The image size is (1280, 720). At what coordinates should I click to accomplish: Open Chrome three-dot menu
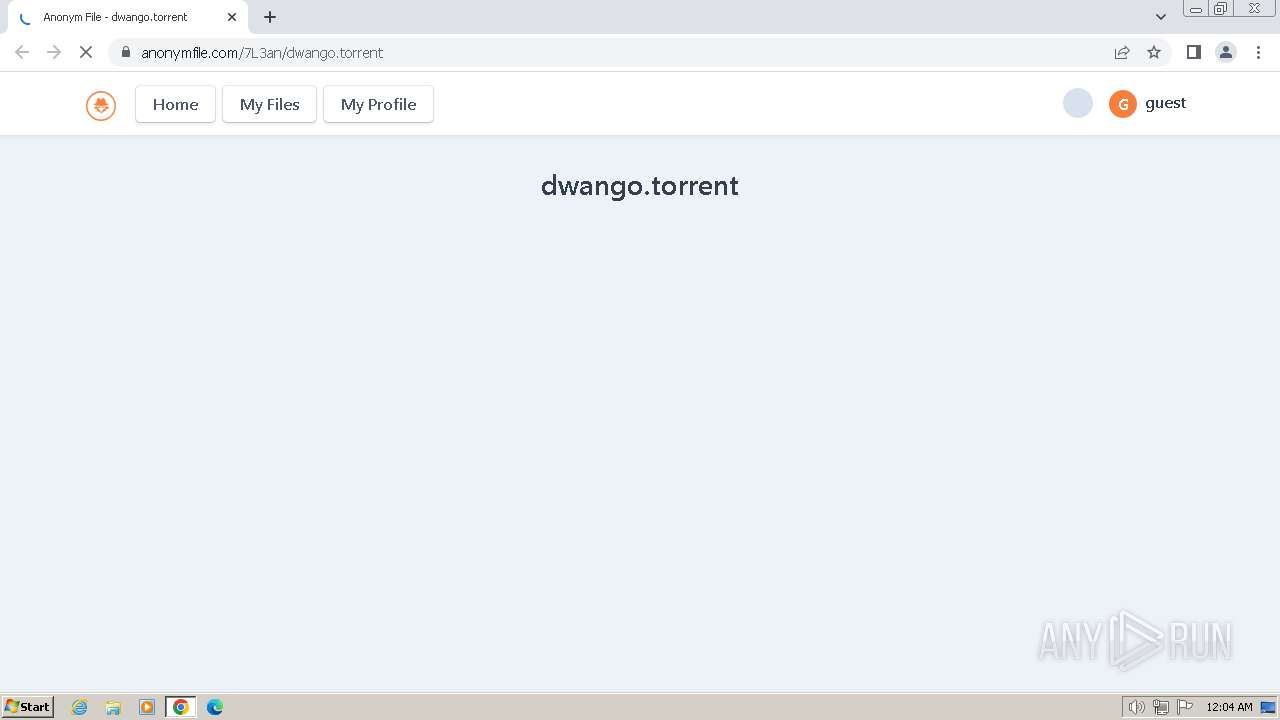pos(1258,52)
